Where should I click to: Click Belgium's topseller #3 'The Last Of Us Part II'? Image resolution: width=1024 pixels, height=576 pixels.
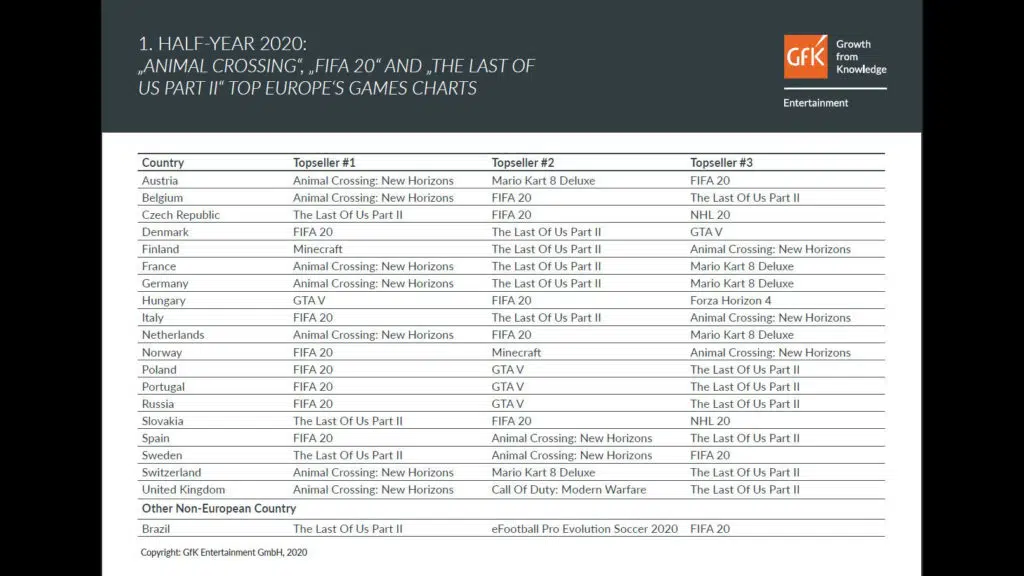[x=744, y=197]
